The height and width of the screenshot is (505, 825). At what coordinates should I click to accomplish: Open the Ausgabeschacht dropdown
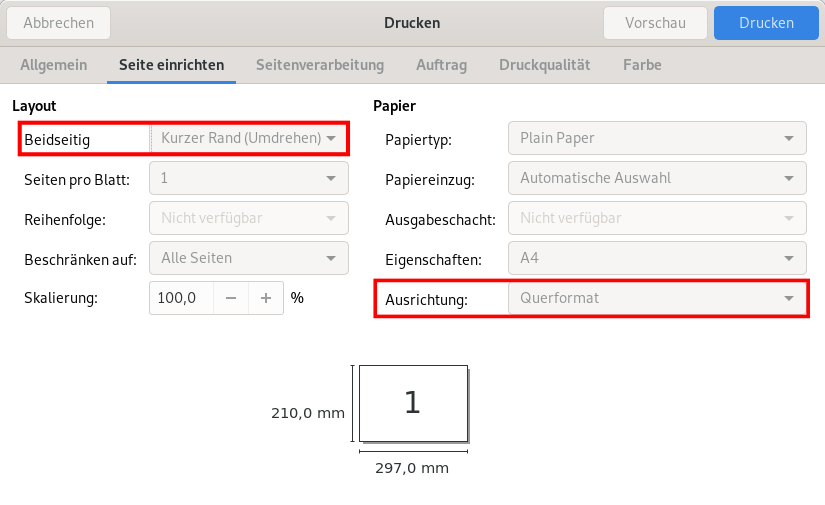click(x=656, y=219)
